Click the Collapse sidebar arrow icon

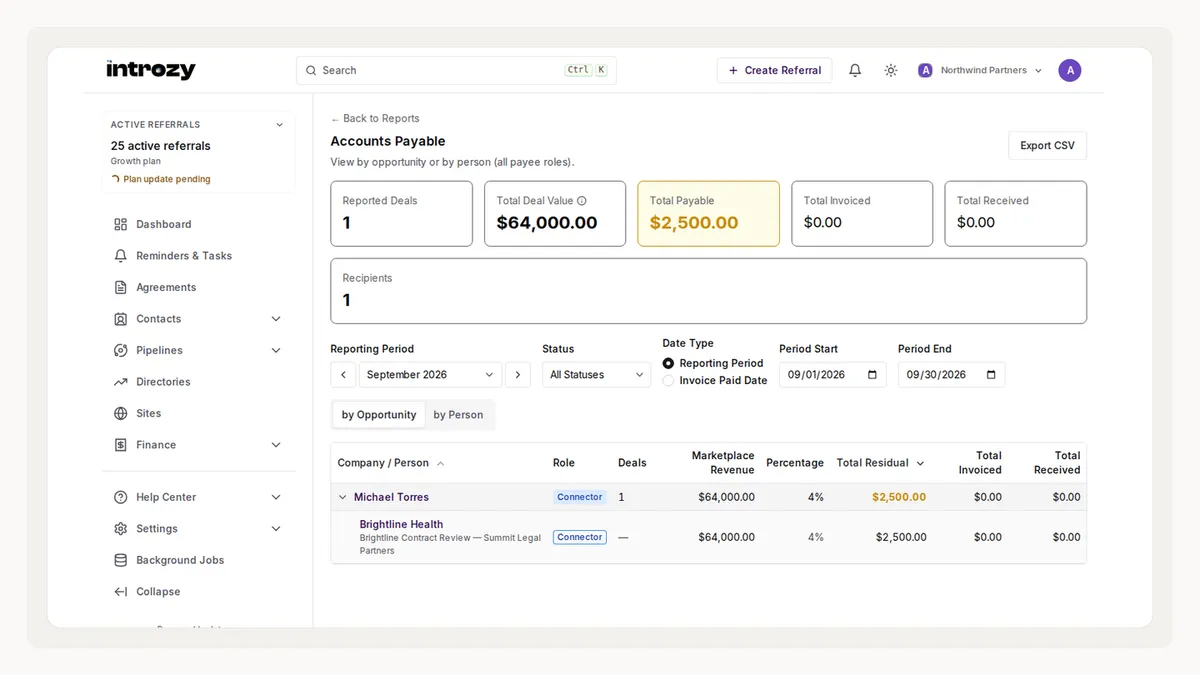tap(121, 592)
